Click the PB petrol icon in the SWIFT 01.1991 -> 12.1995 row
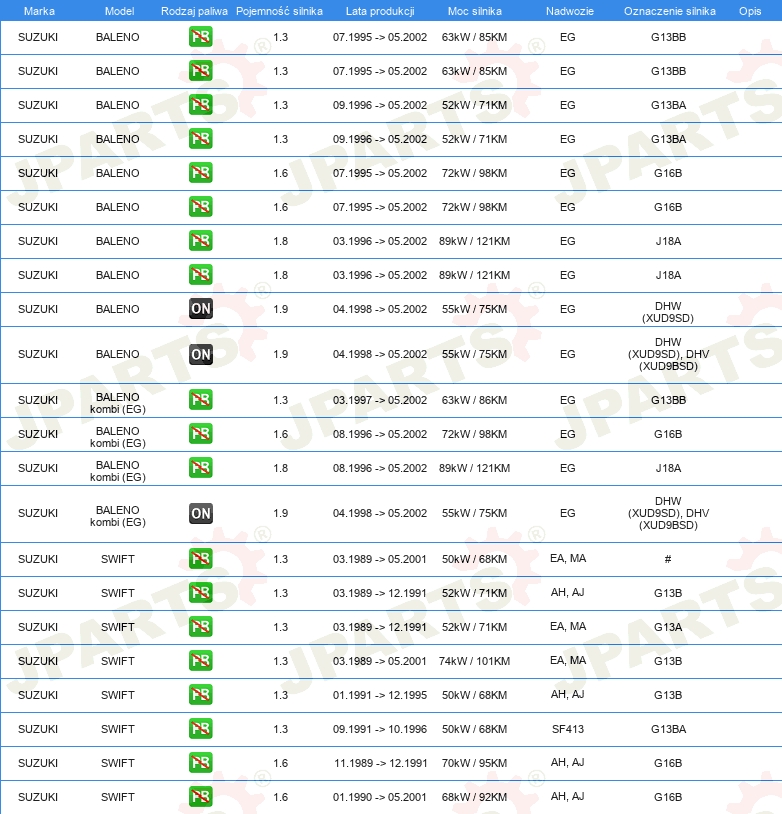The image size is (782, 814). point(200,695)
